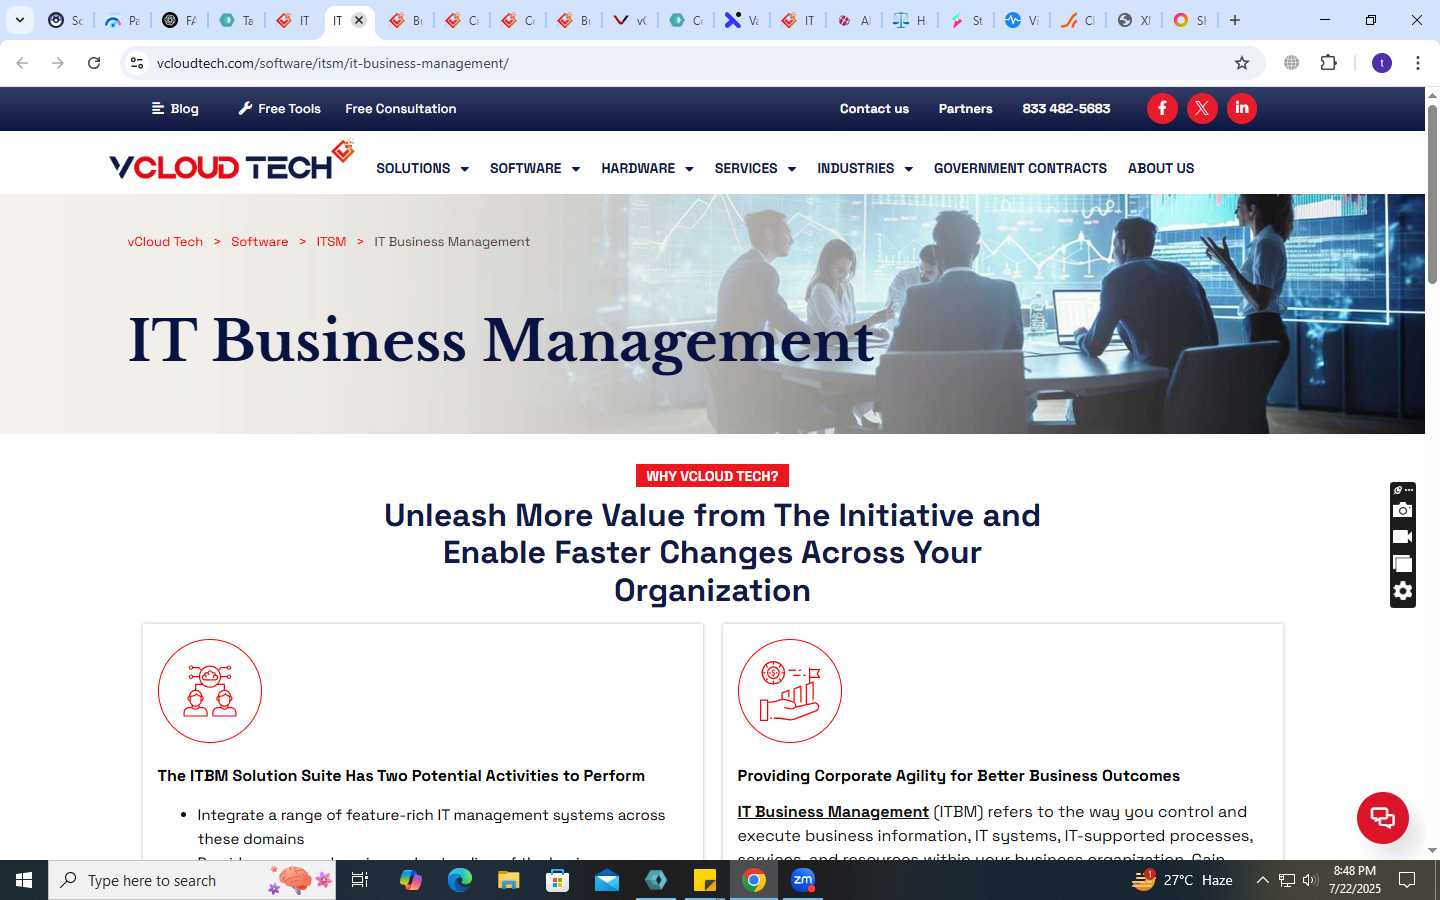Screen dimensions: 1440x900
Task: Open weather 27°C Haze widget
Action: pyautogui.click(x=1182, y=880)
